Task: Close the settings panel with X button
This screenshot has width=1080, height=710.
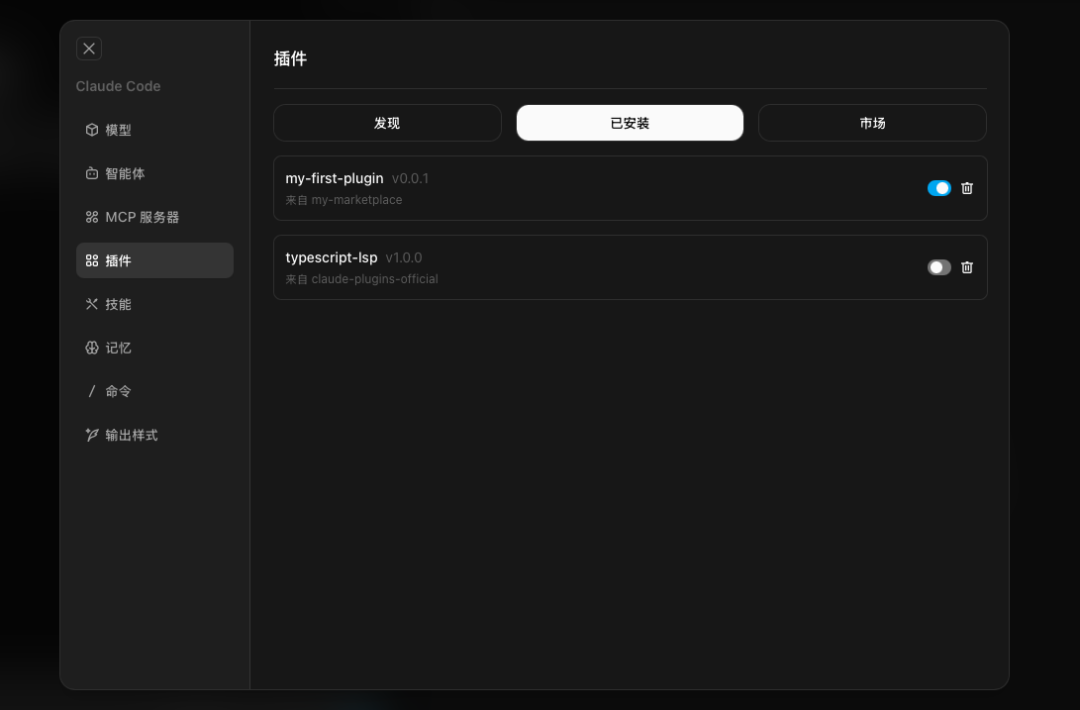Action: (89, 48)
